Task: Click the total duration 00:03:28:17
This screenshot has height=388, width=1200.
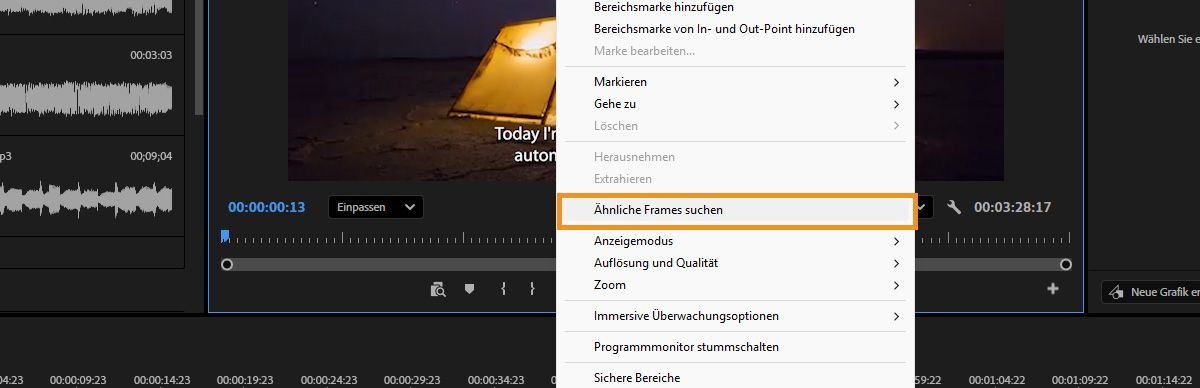Action: 1013,207
